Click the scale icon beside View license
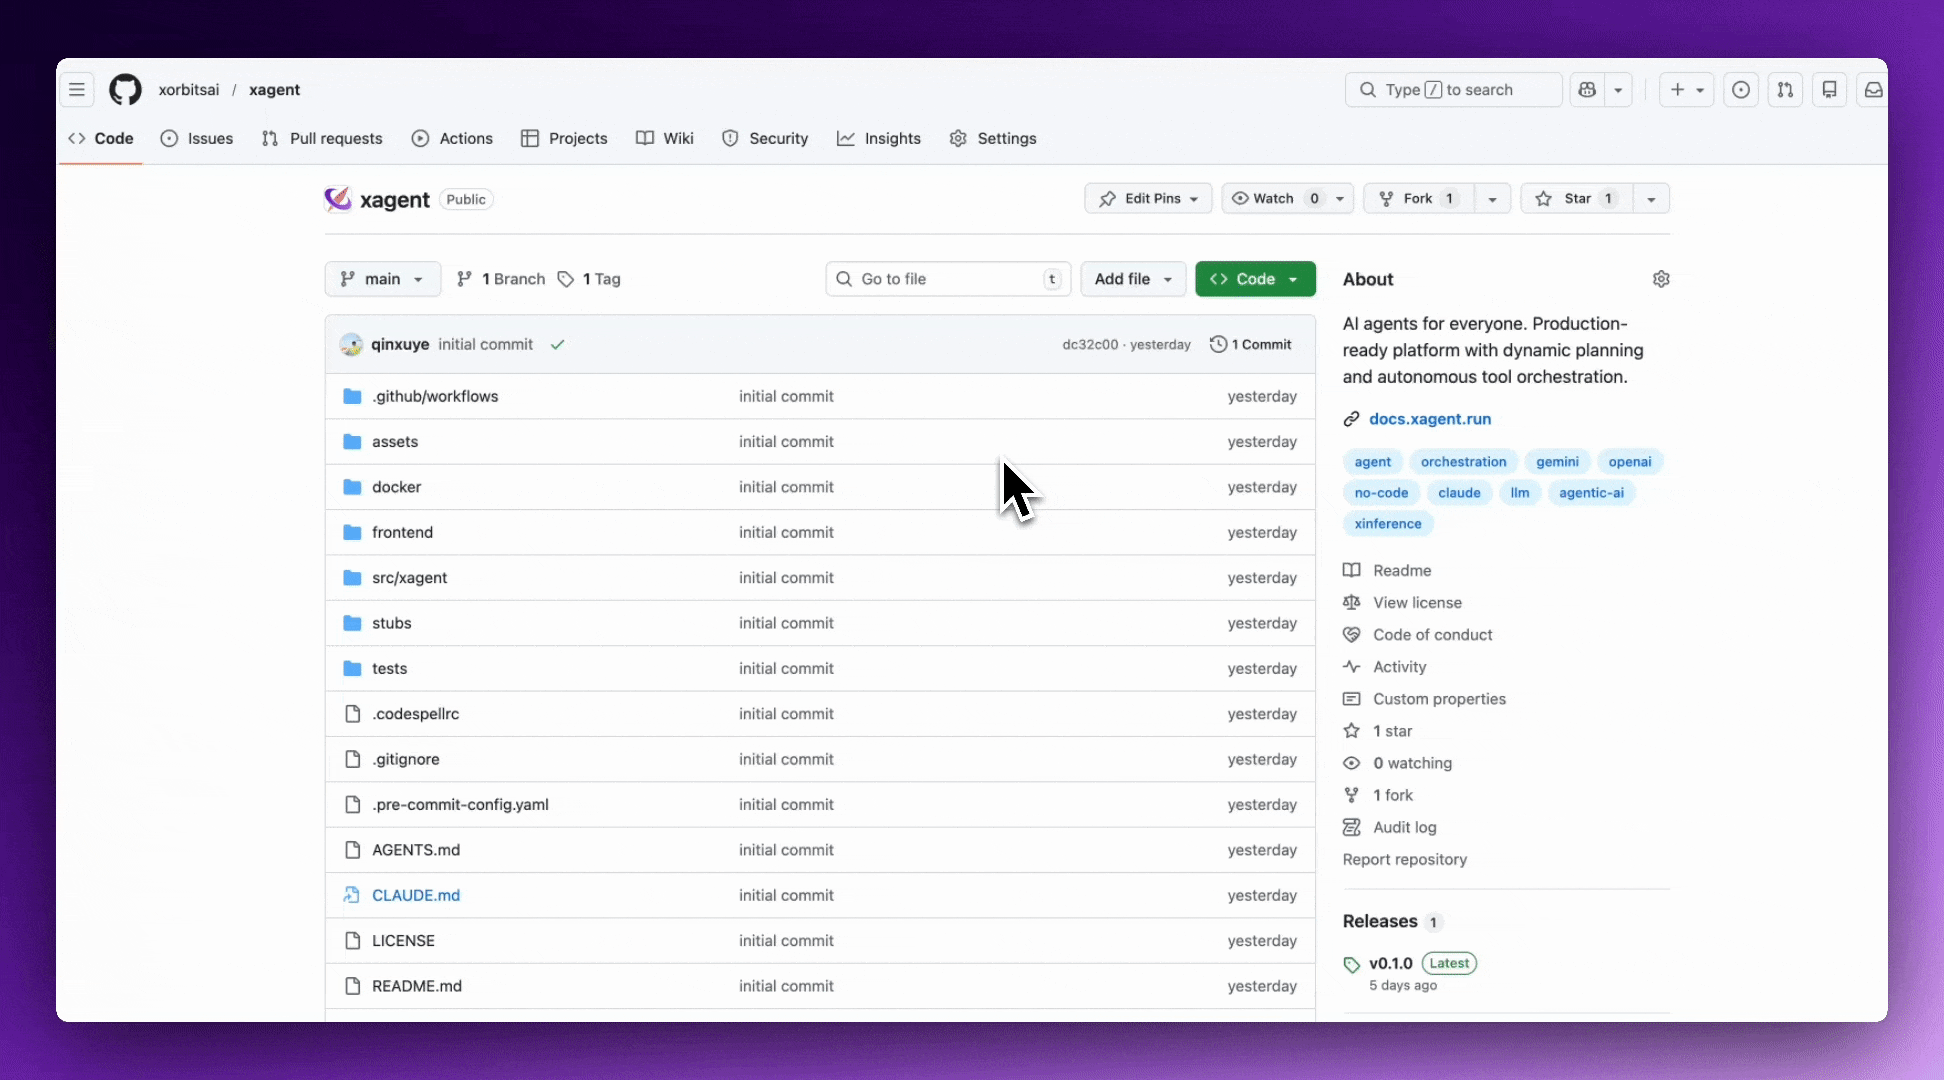This screenshot has width=1944, height=1080. [1351, 602]
